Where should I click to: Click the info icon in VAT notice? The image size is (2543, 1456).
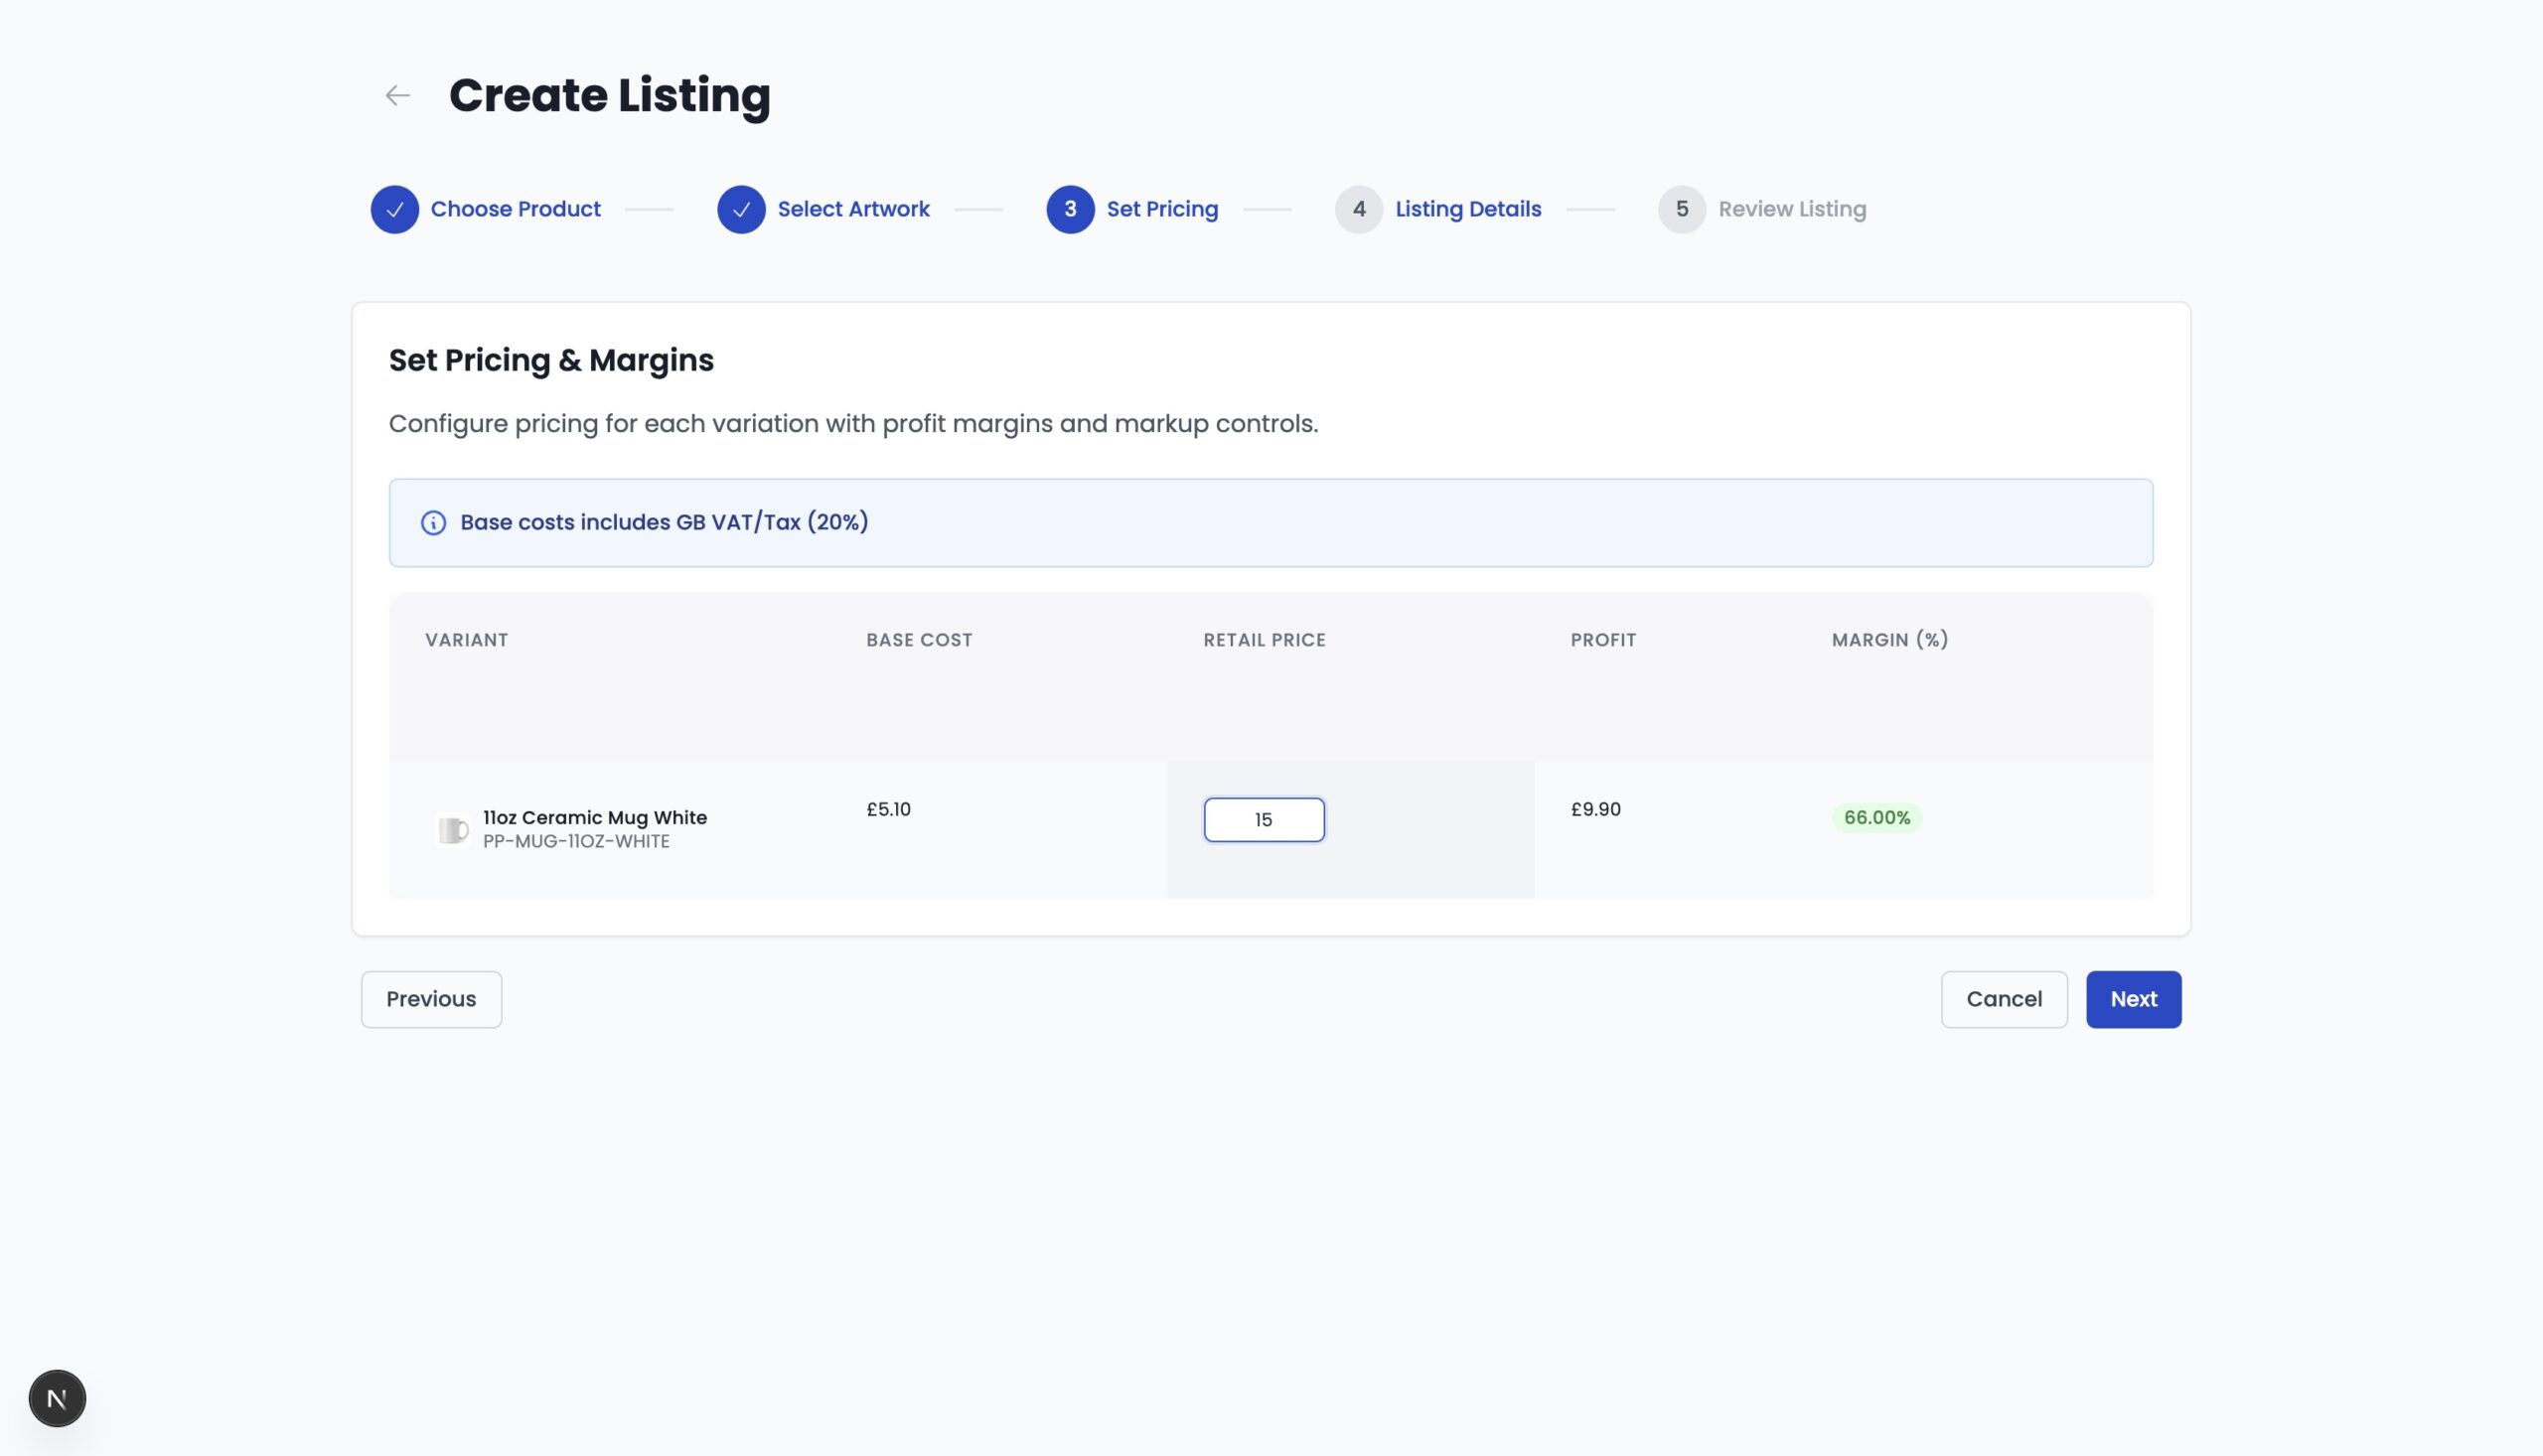(433, 523)
